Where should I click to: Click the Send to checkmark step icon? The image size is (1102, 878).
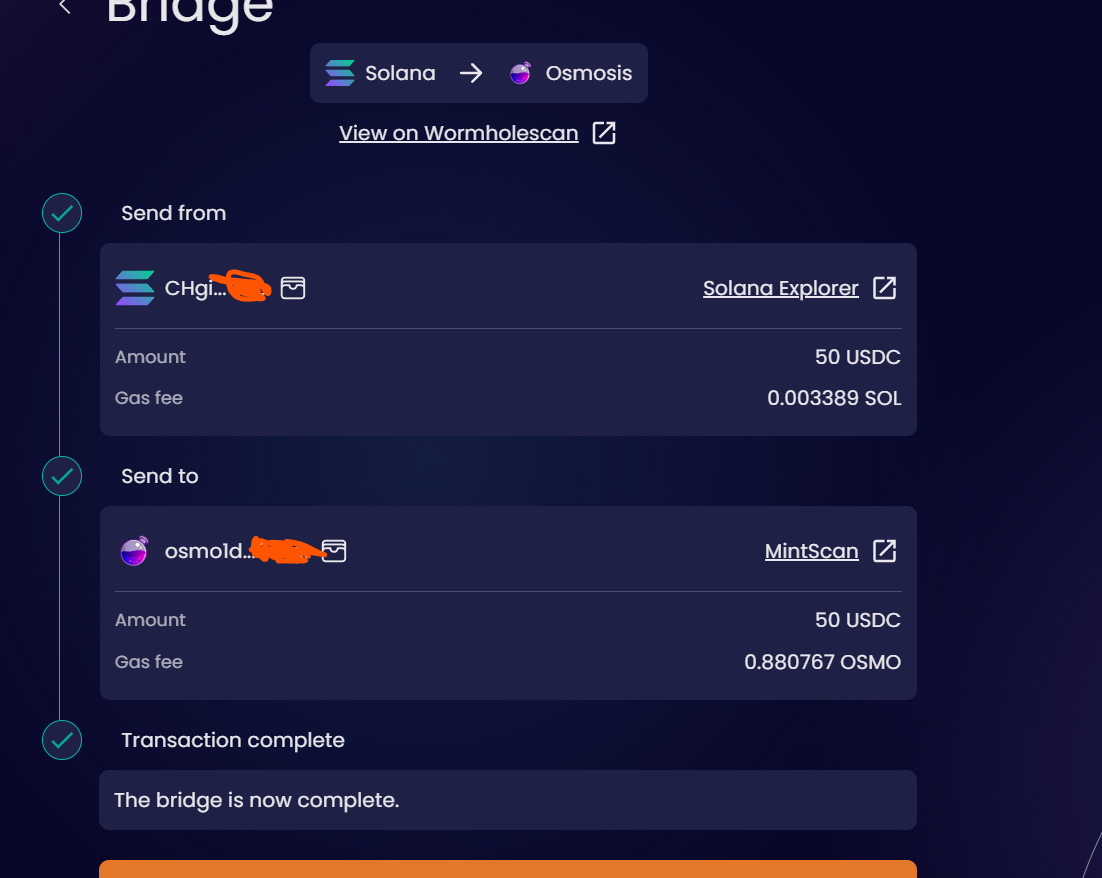[62, 476]
